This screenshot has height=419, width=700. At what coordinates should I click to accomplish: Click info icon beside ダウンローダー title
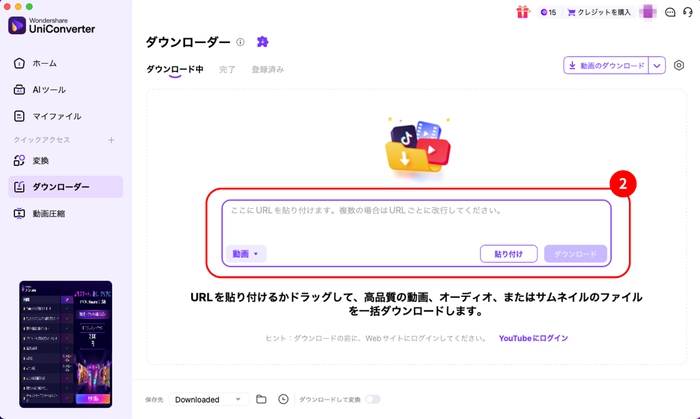tap(240, 42)
